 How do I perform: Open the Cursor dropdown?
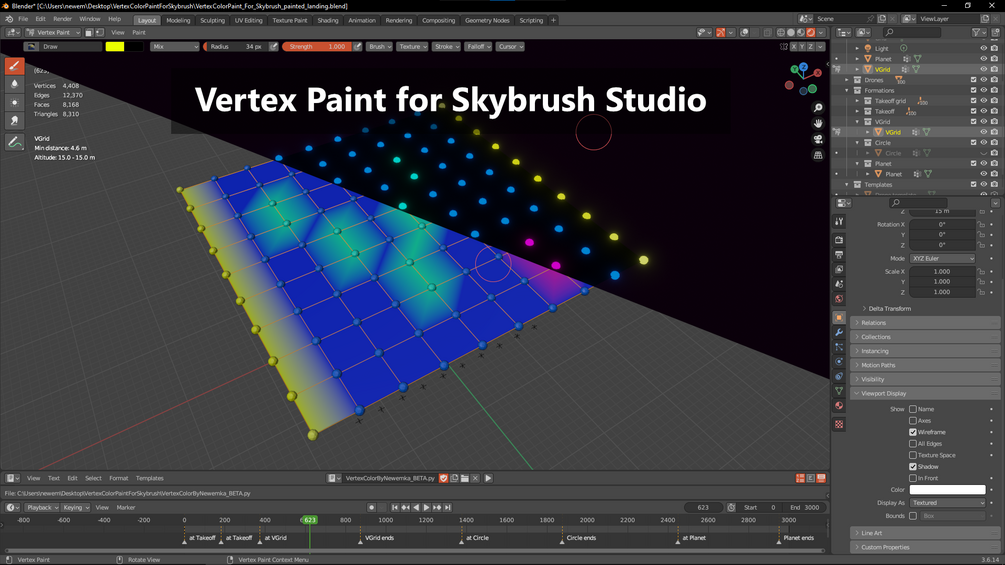(510, 46)
